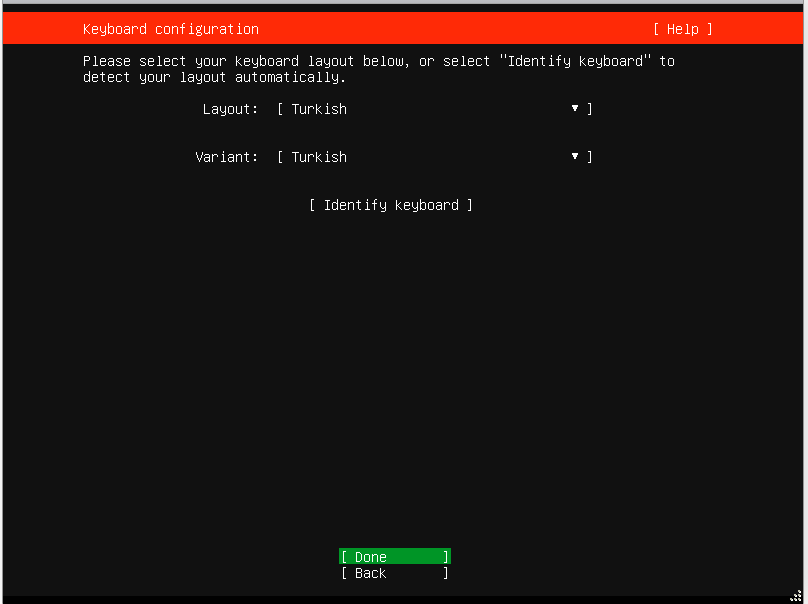Go to previous screen with Back

[x=394, y=573]
